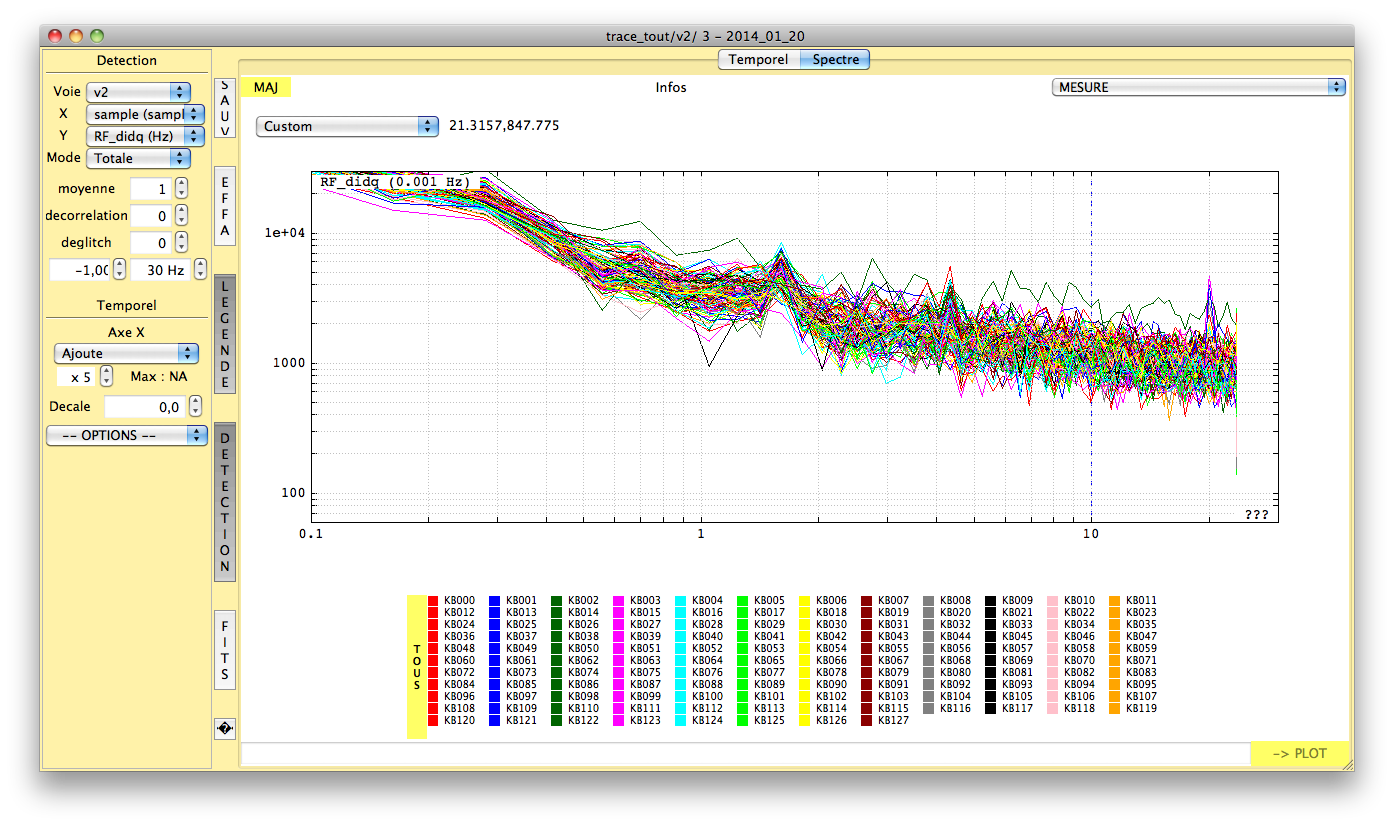Screen dimensions: 1394x826
Task: Toggle the vertical DETECTION button
Action: (x=225, y=501)
